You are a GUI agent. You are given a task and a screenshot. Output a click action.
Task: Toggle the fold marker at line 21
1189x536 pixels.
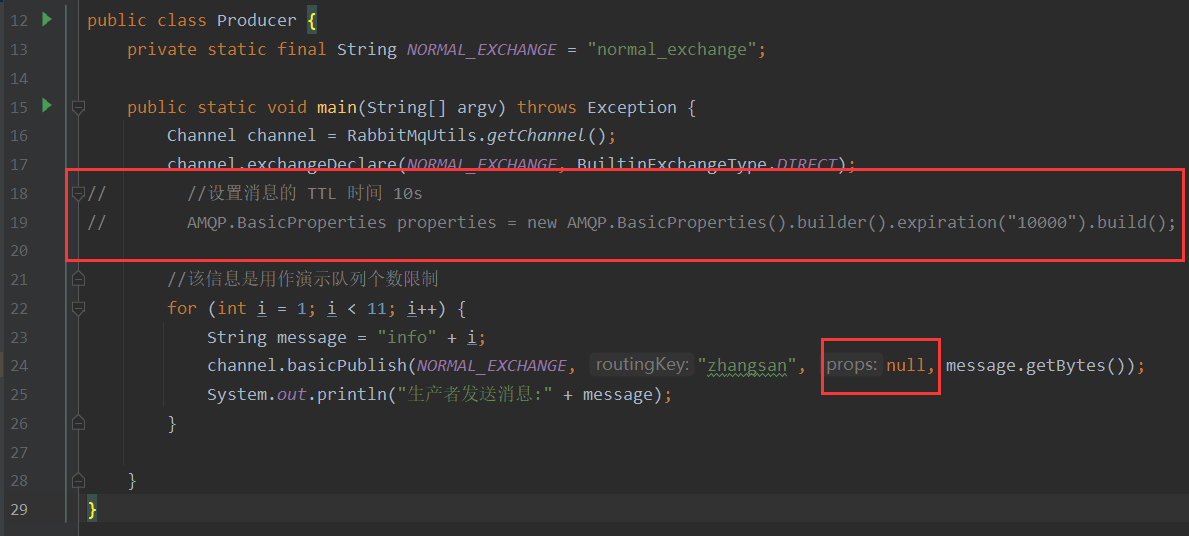[x=78, y=280]
